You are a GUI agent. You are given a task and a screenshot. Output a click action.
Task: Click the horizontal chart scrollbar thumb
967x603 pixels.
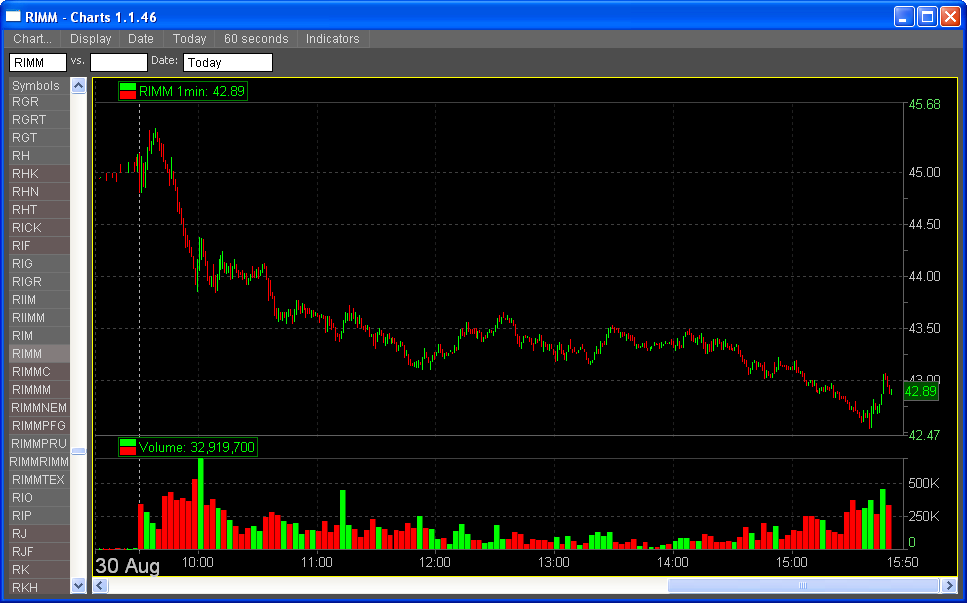[x=803, y=585]
